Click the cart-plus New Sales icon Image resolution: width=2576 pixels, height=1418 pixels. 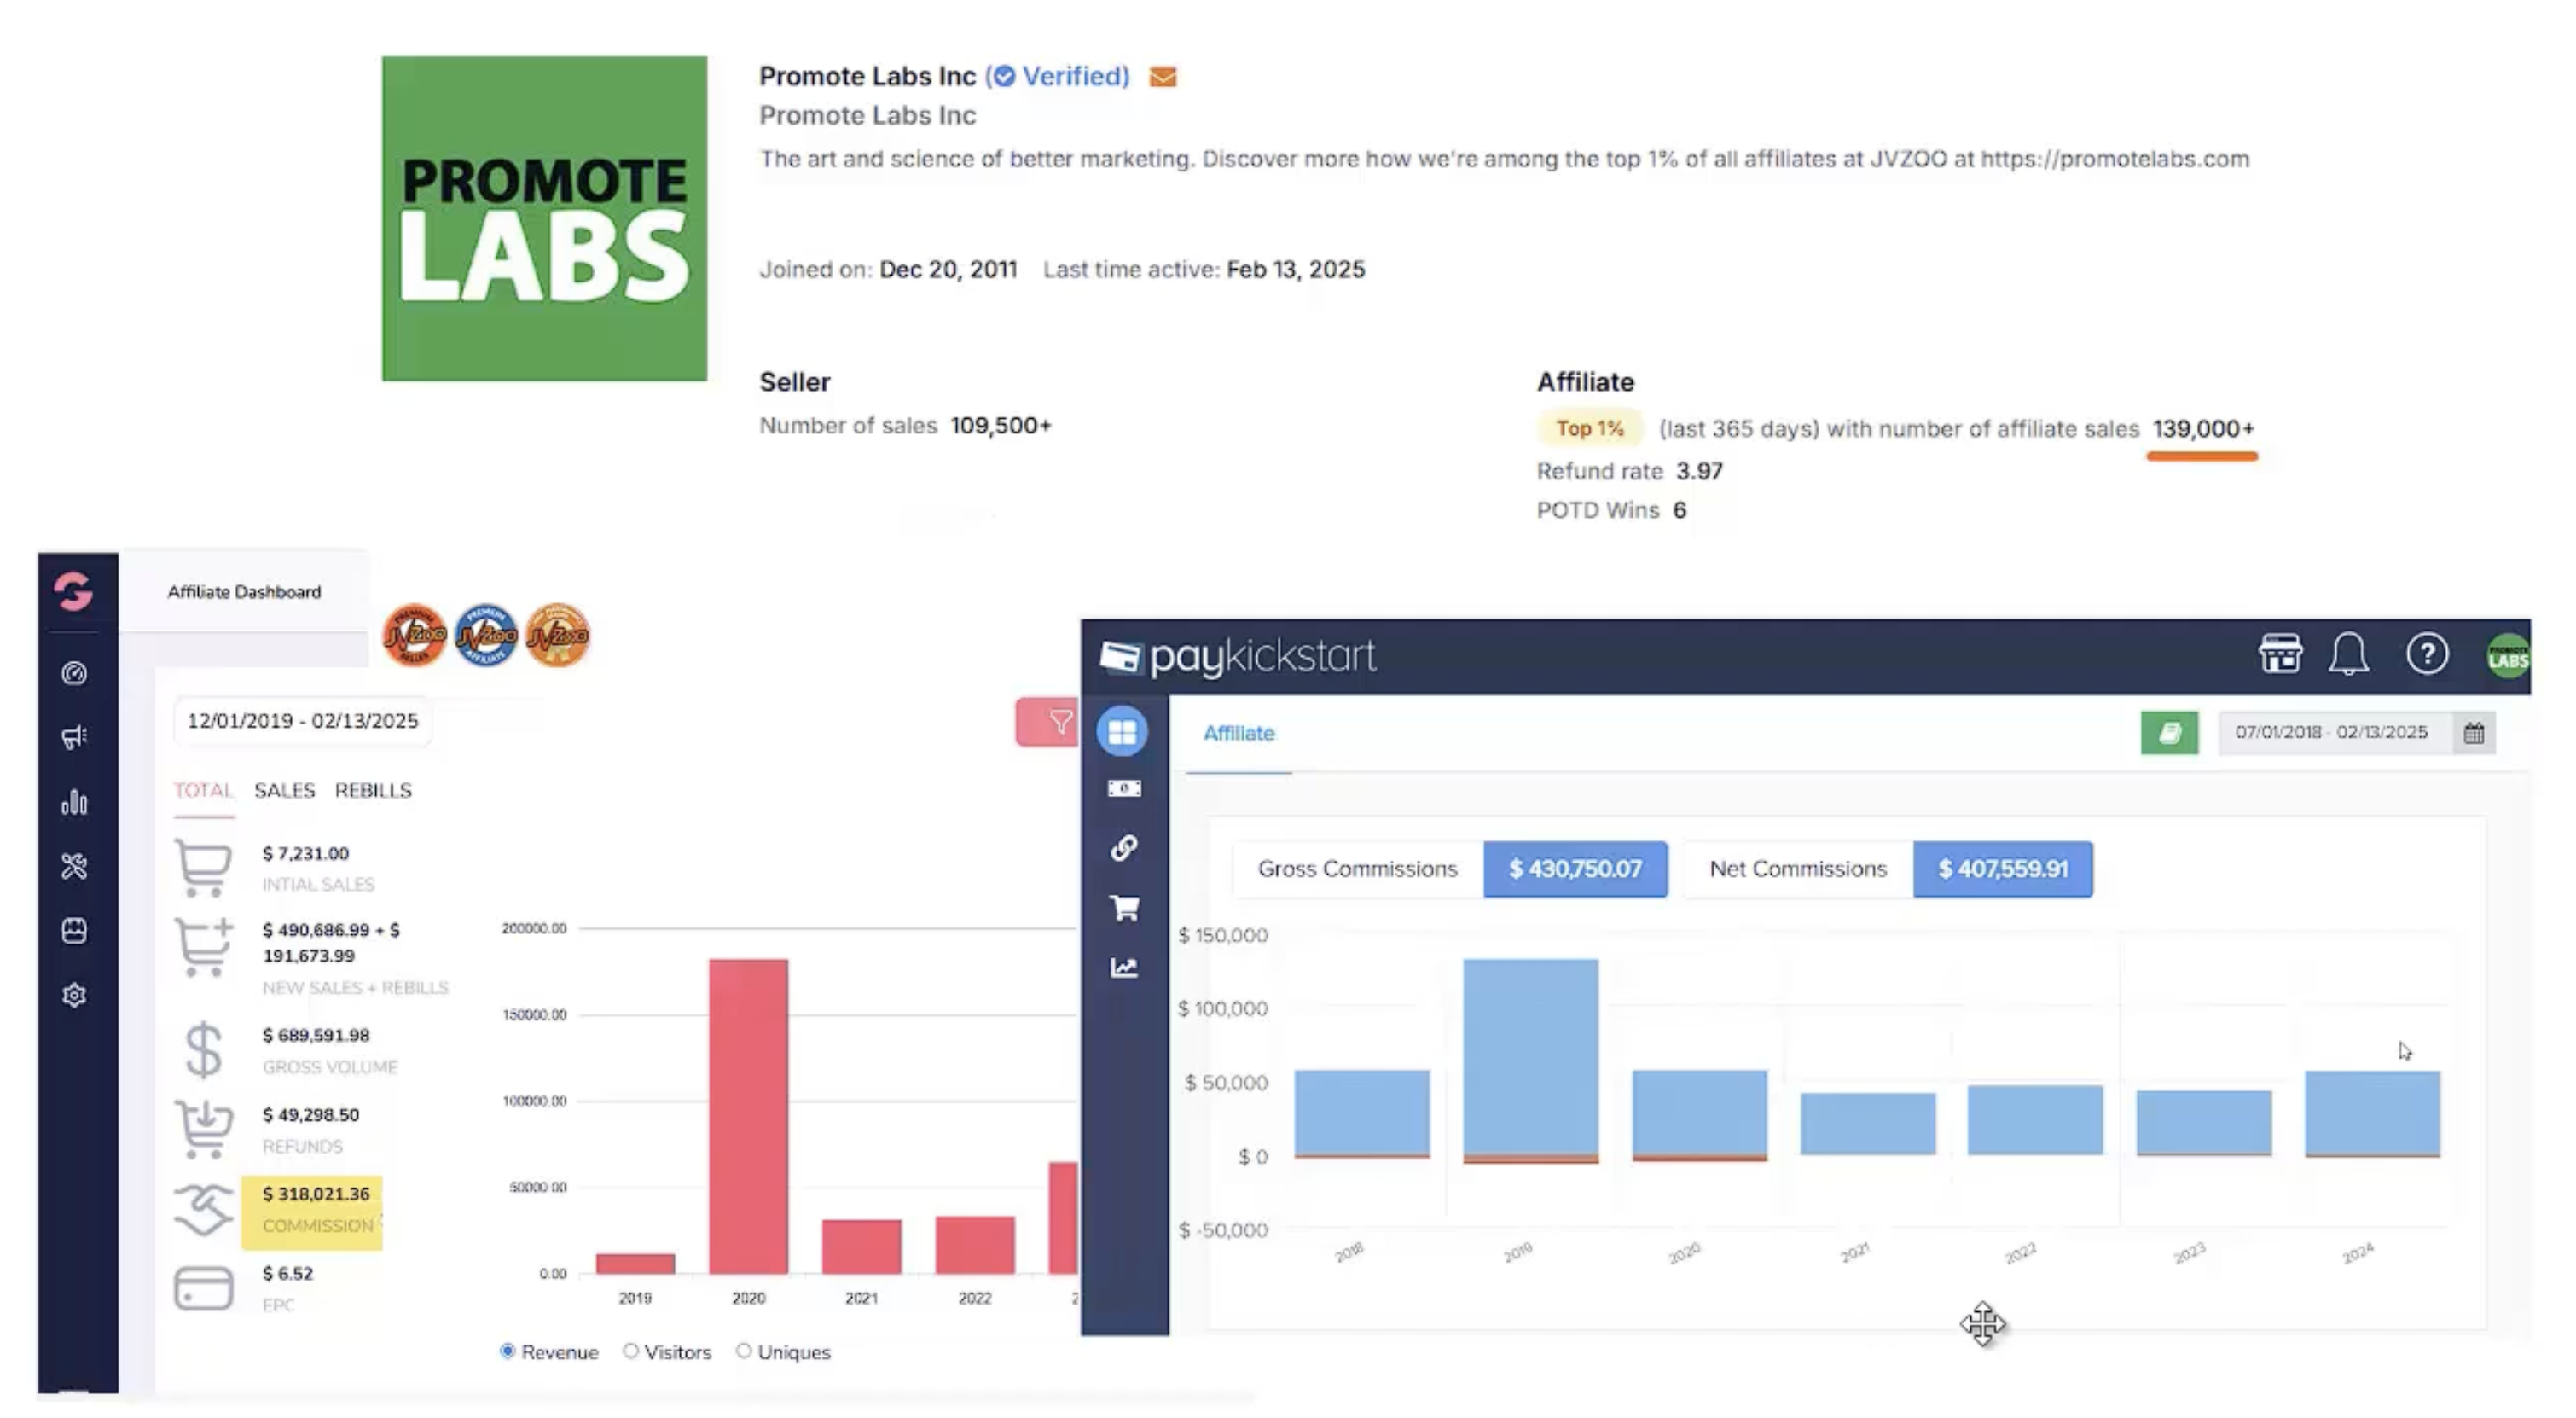[203, 946]
